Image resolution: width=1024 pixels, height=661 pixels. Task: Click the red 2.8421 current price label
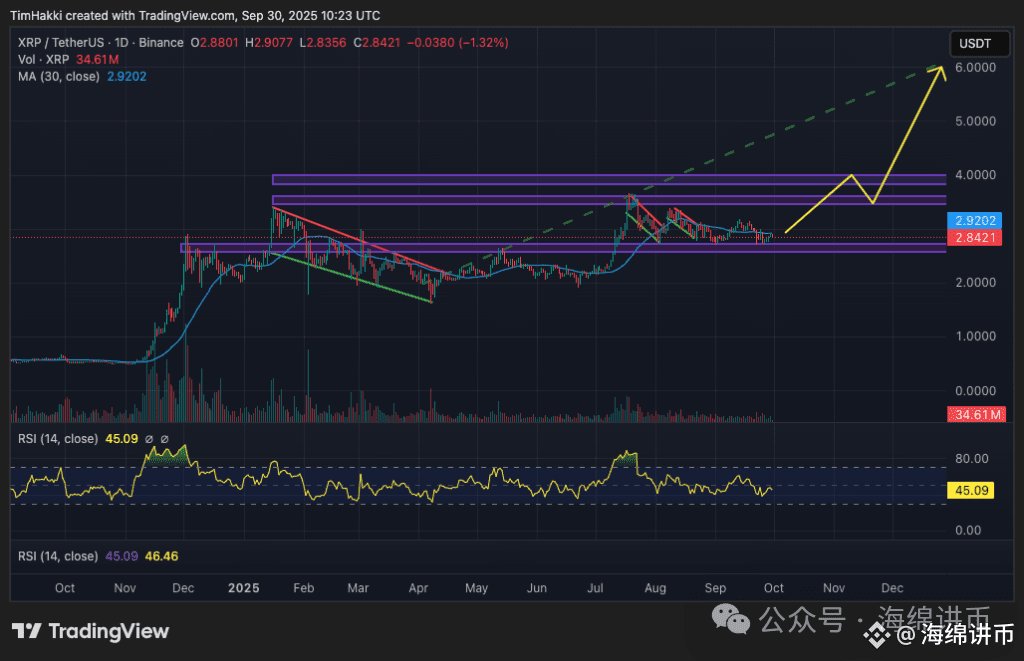(974, 238)
